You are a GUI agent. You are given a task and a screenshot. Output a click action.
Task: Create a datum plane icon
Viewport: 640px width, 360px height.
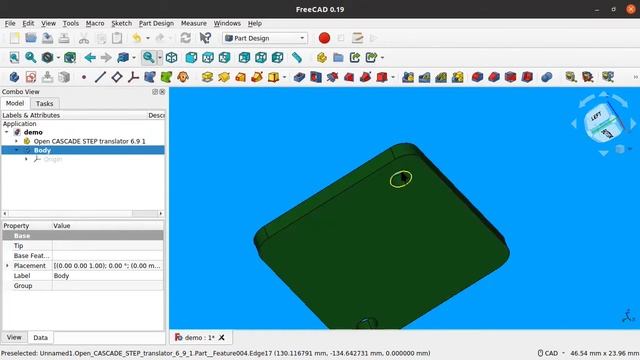(x=117, y=77)
